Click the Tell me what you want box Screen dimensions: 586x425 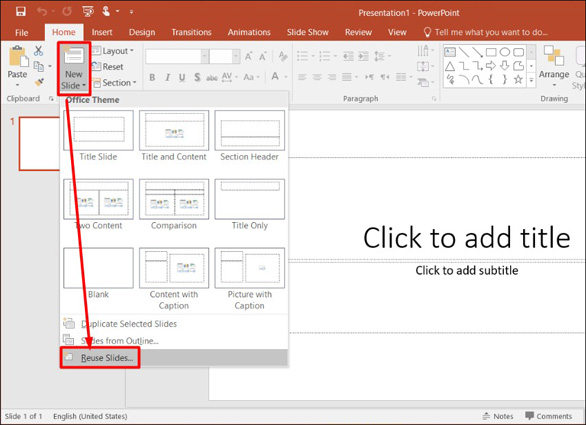[x=486, y=33]
